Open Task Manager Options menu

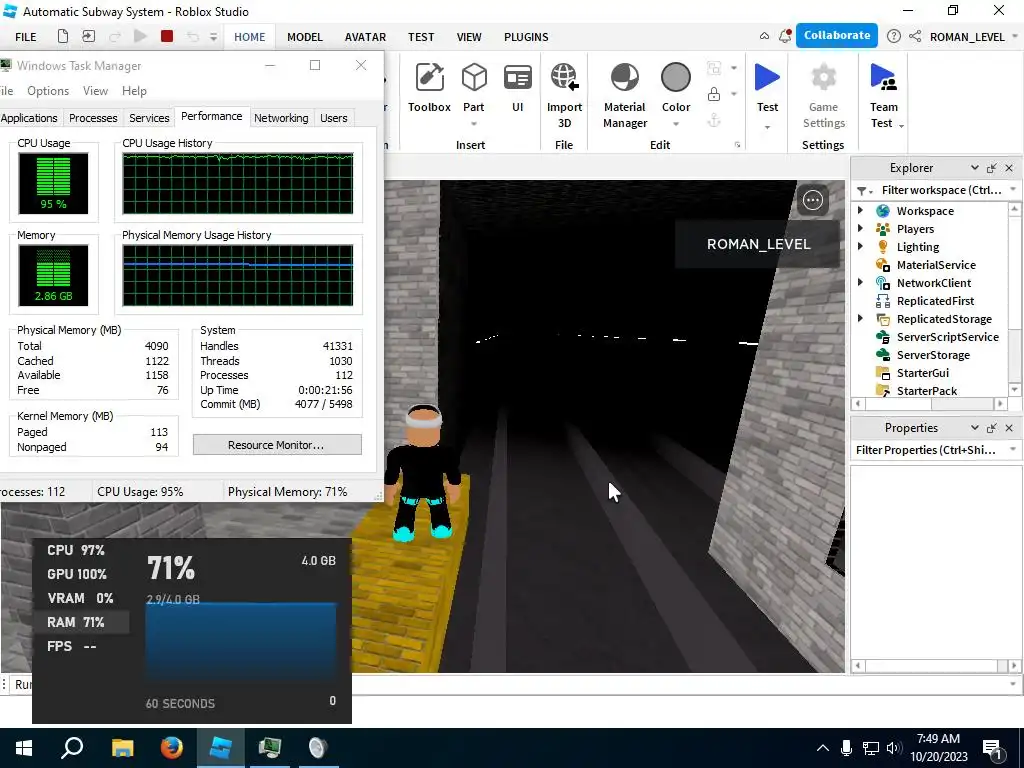click(x=48, y=91)
